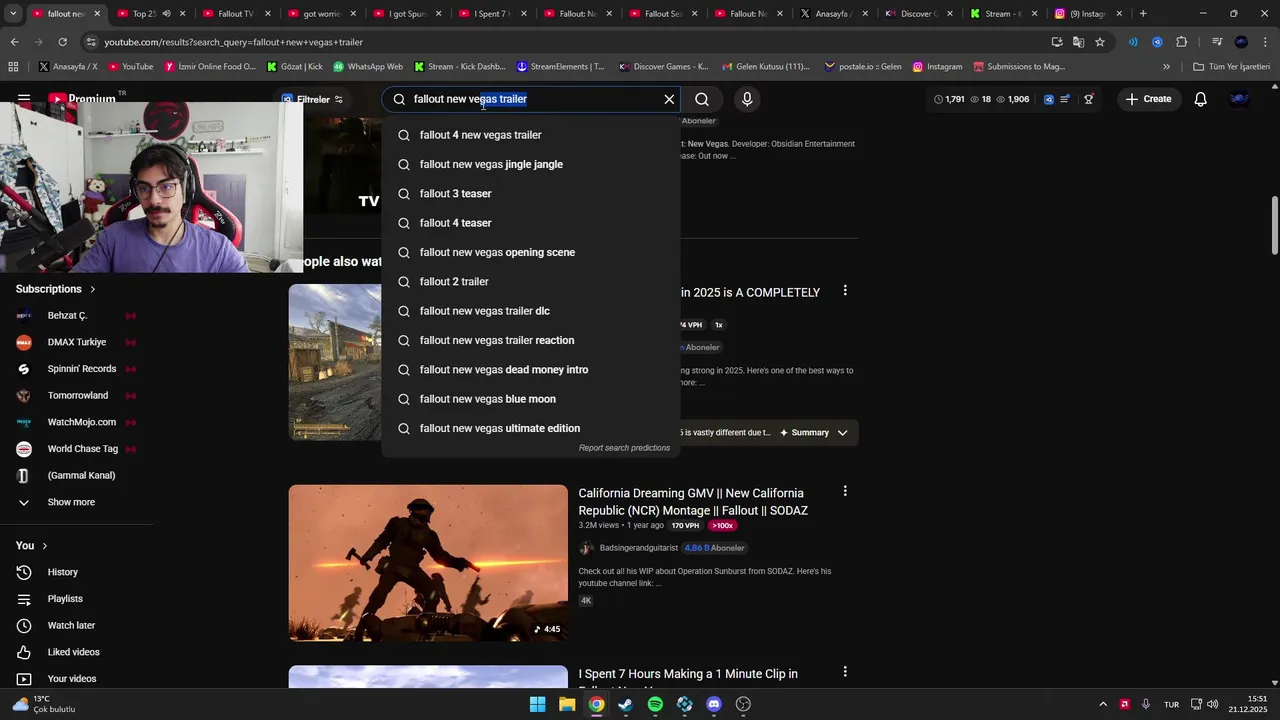
Task: Click the Create button
Action: click(1148, 99)
